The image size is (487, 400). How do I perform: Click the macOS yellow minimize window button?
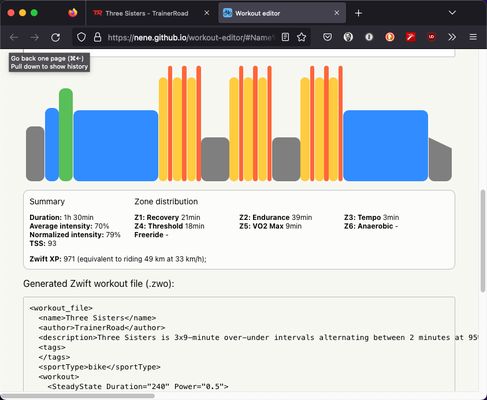pyautogui.click(x=22, y=13)
